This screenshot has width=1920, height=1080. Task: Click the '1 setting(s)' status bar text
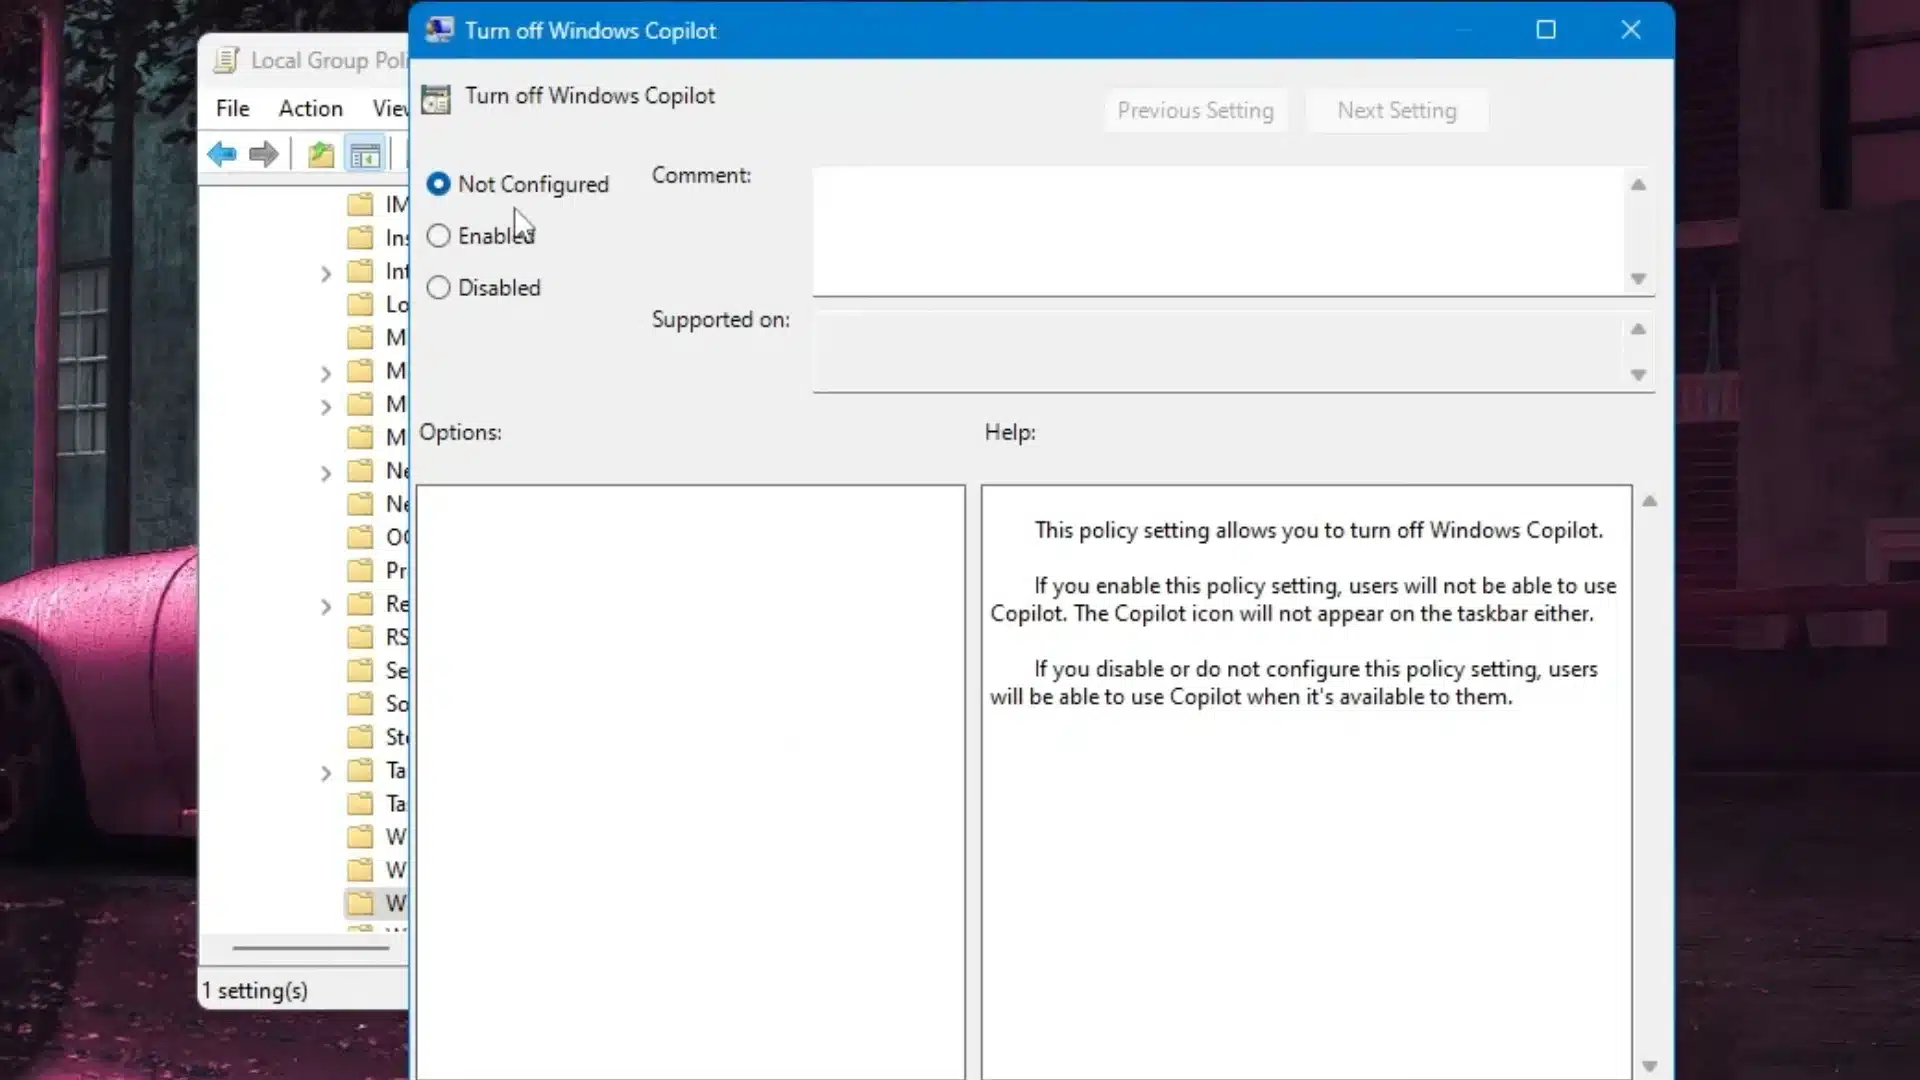[255, 990]
